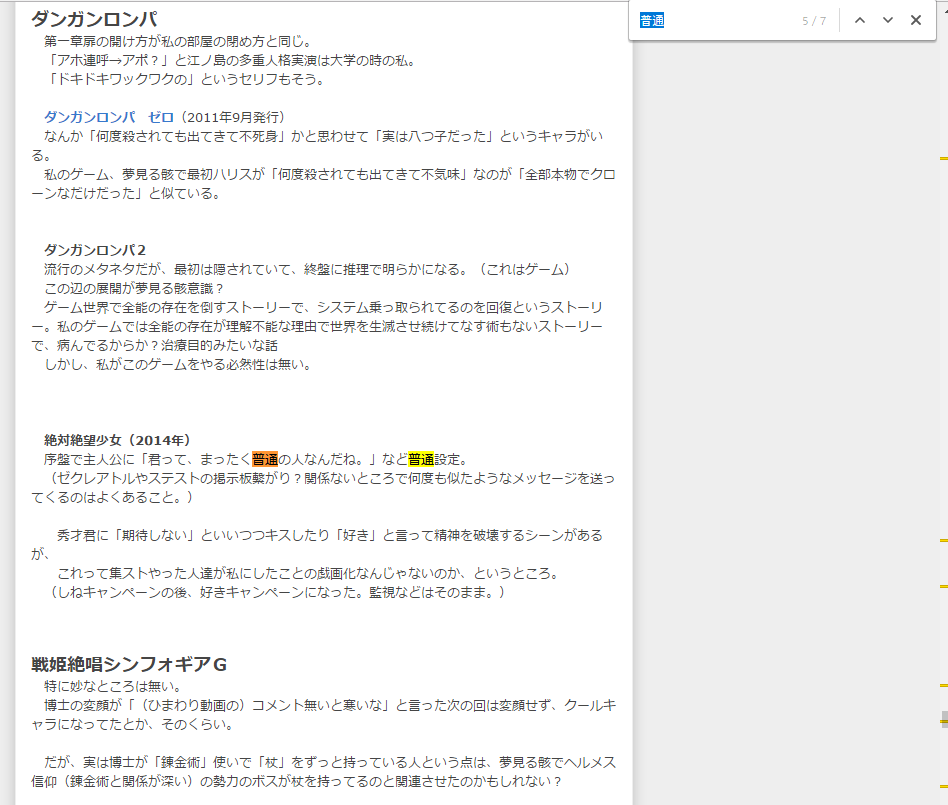This screenshot has width=948, height=805.
Task: Click the 戦姫絶唱シンフォギアG heading
Action: point(129,665)
